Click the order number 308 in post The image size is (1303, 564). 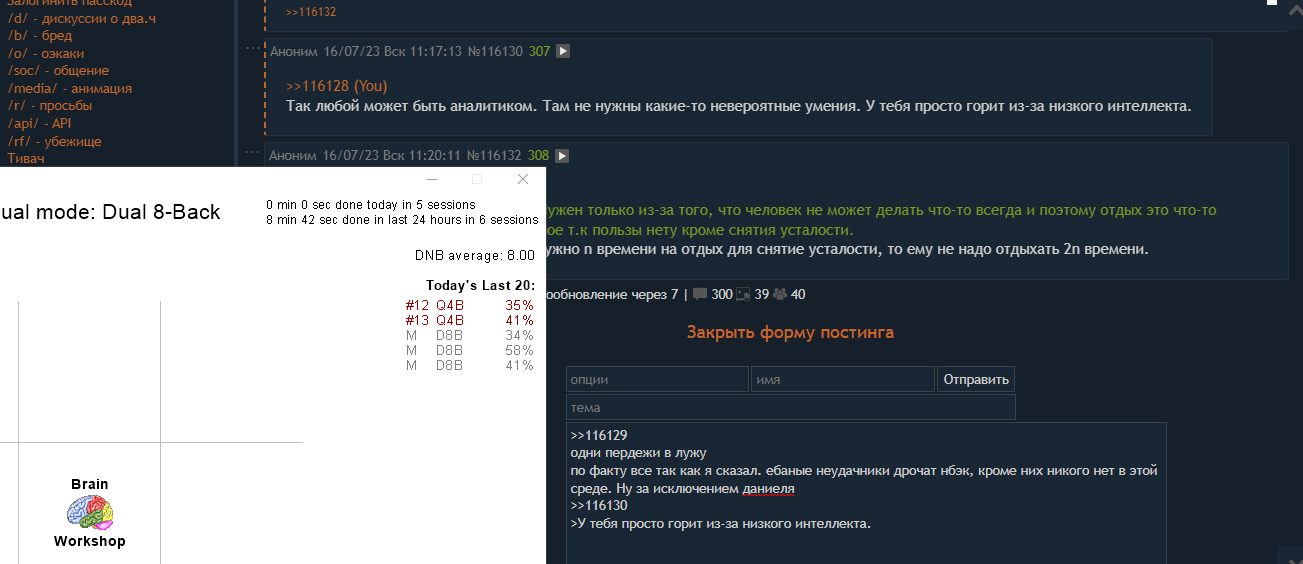tap(538, 156)
